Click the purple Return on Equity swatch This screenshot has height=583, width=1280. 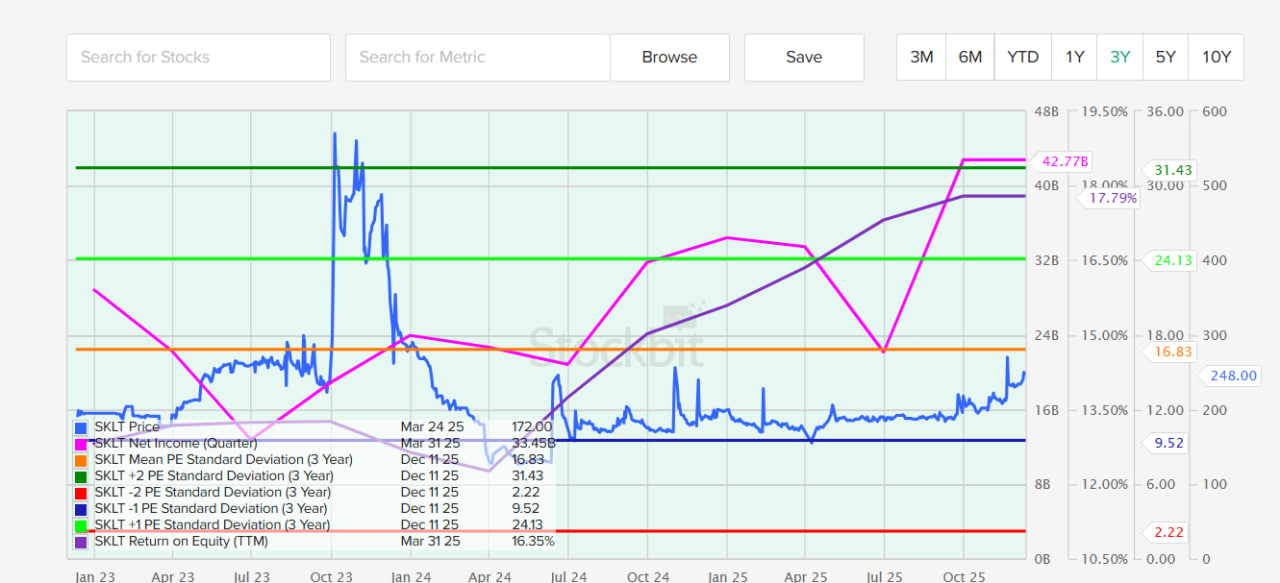[x=81, y=541]
